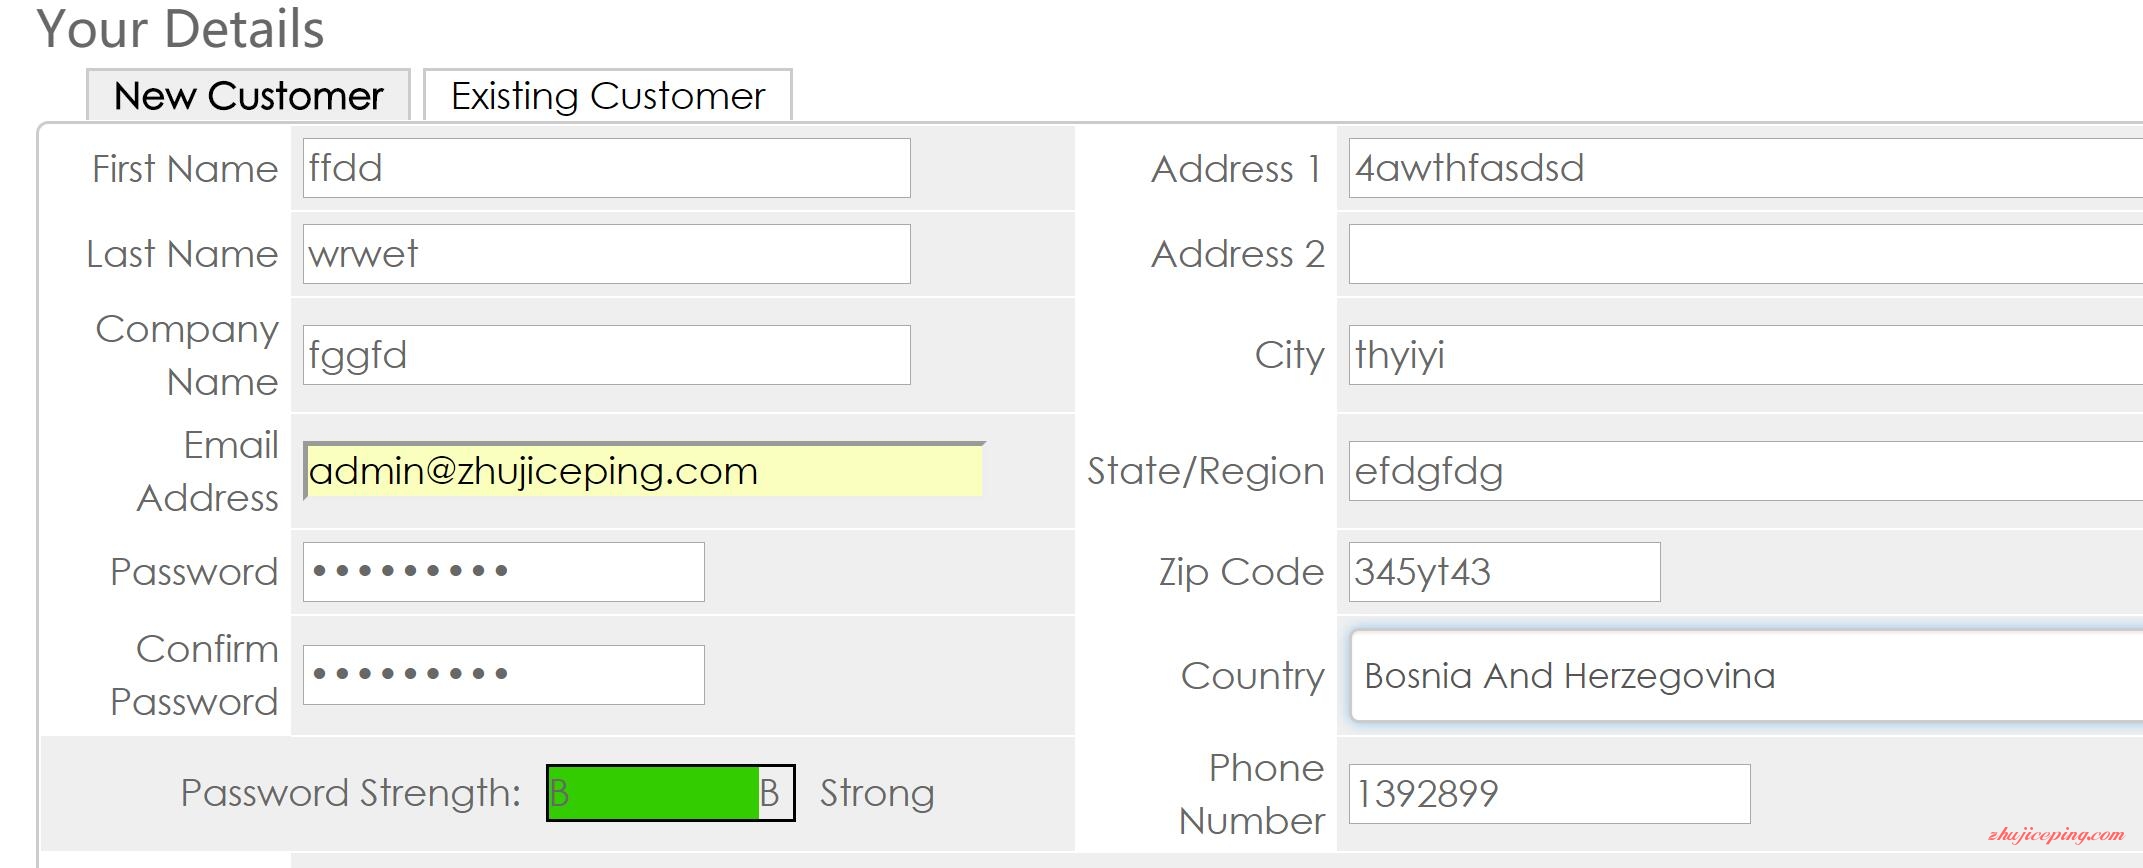The image size is (2143, 868).
Task: Click the Your Details heading
Action: click(x=181, y=28)
